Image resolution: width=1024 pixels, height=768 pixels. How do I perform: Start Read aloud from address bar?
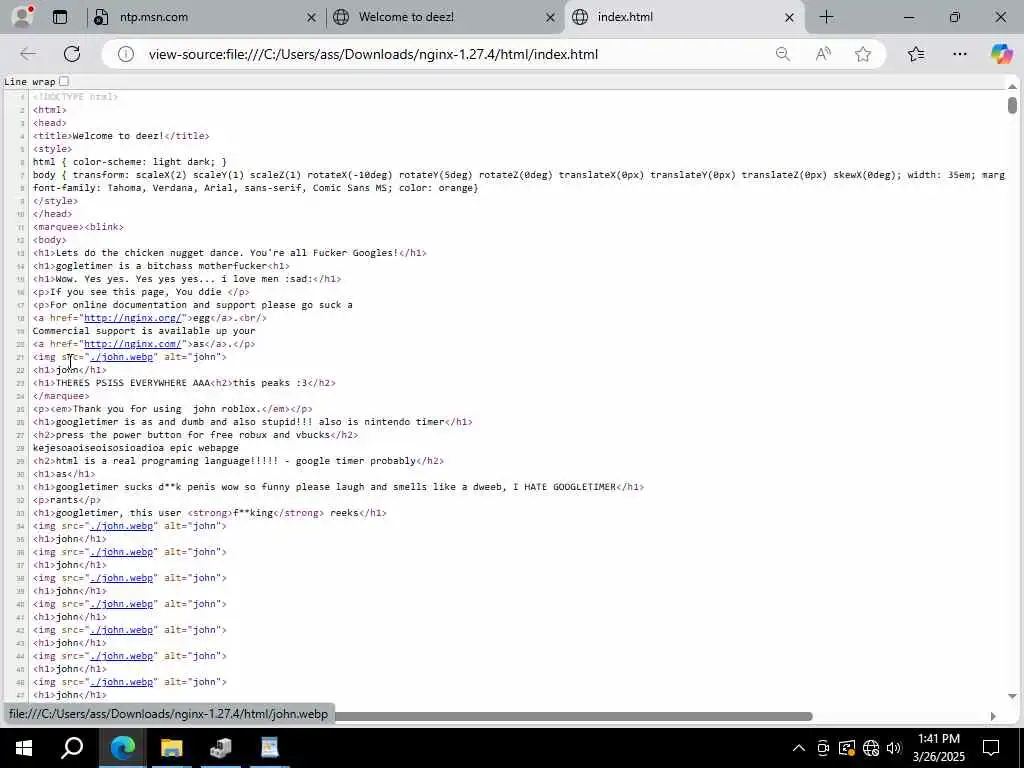point(823,54)
